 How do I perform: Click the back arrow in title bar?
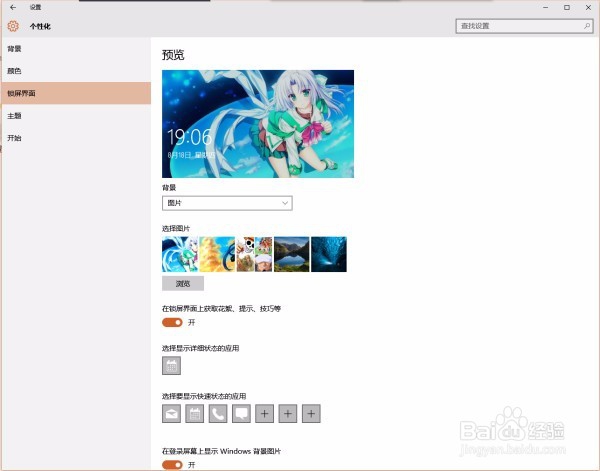(x=13, y=7)
